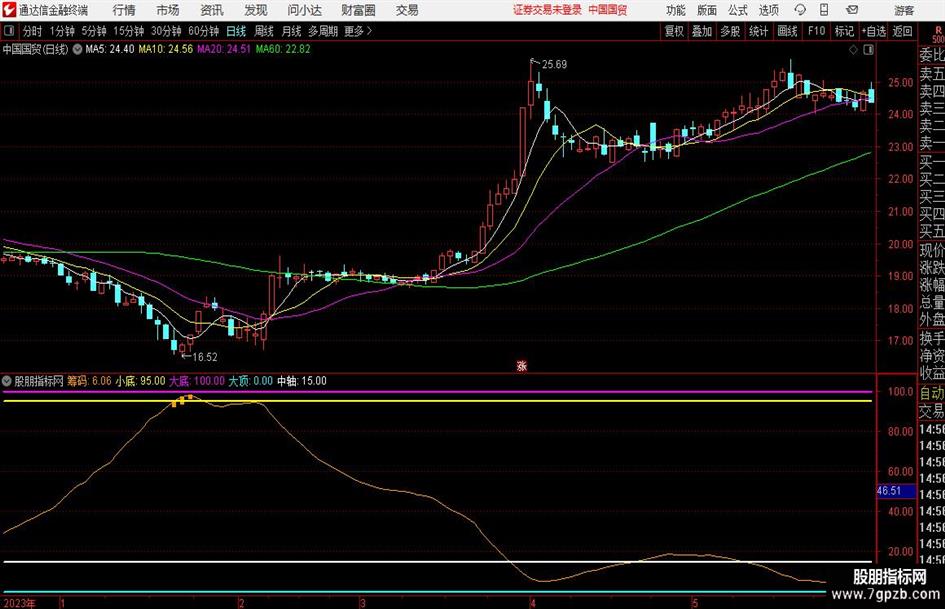Viewport: 945px width, 609px height.
Task: Click the 叠加 overlay button
Action: click(x=702, y=31)
